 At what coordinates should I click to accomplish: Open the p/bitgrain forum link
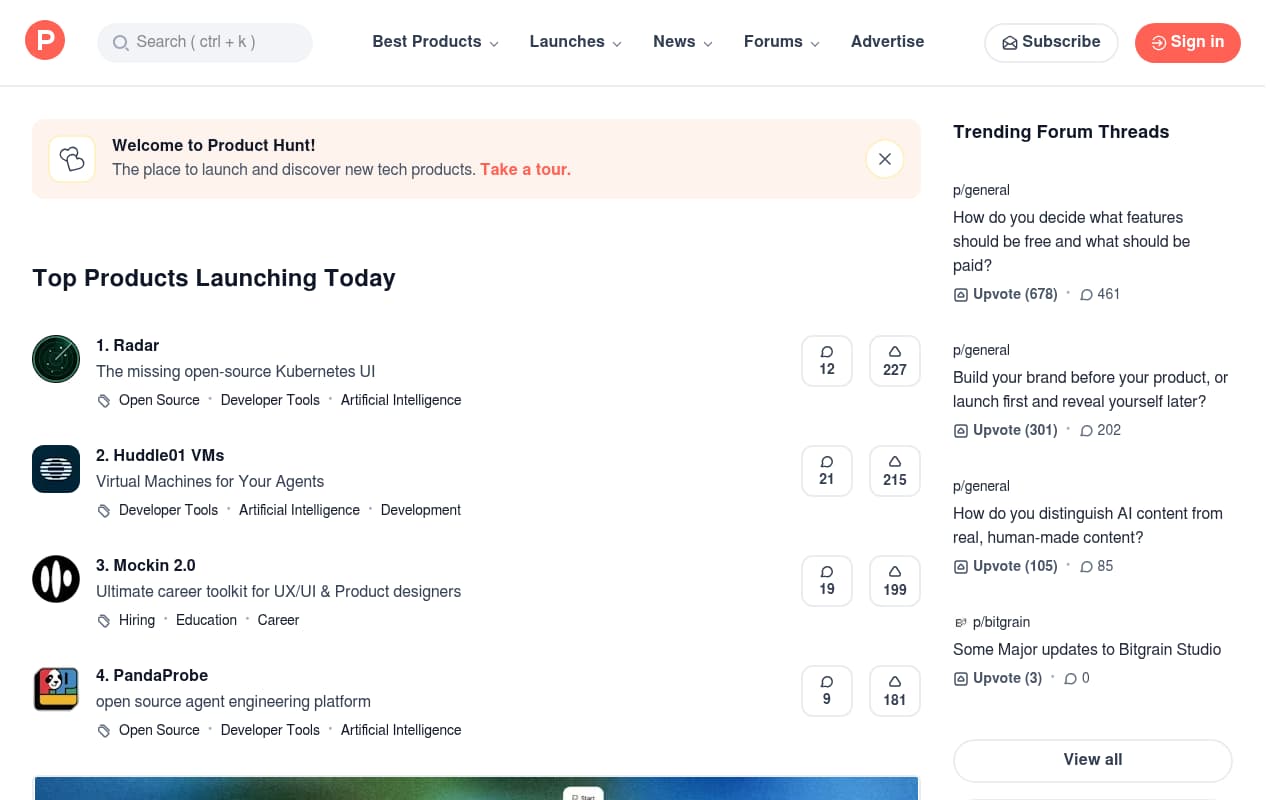coord(1001,622)
